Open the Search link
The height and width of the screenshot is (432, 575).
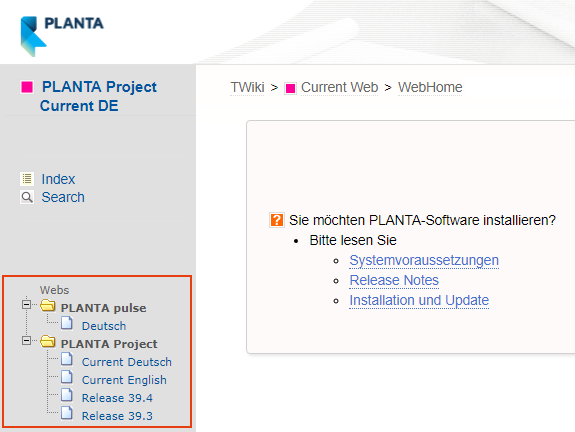pos(63,197)
